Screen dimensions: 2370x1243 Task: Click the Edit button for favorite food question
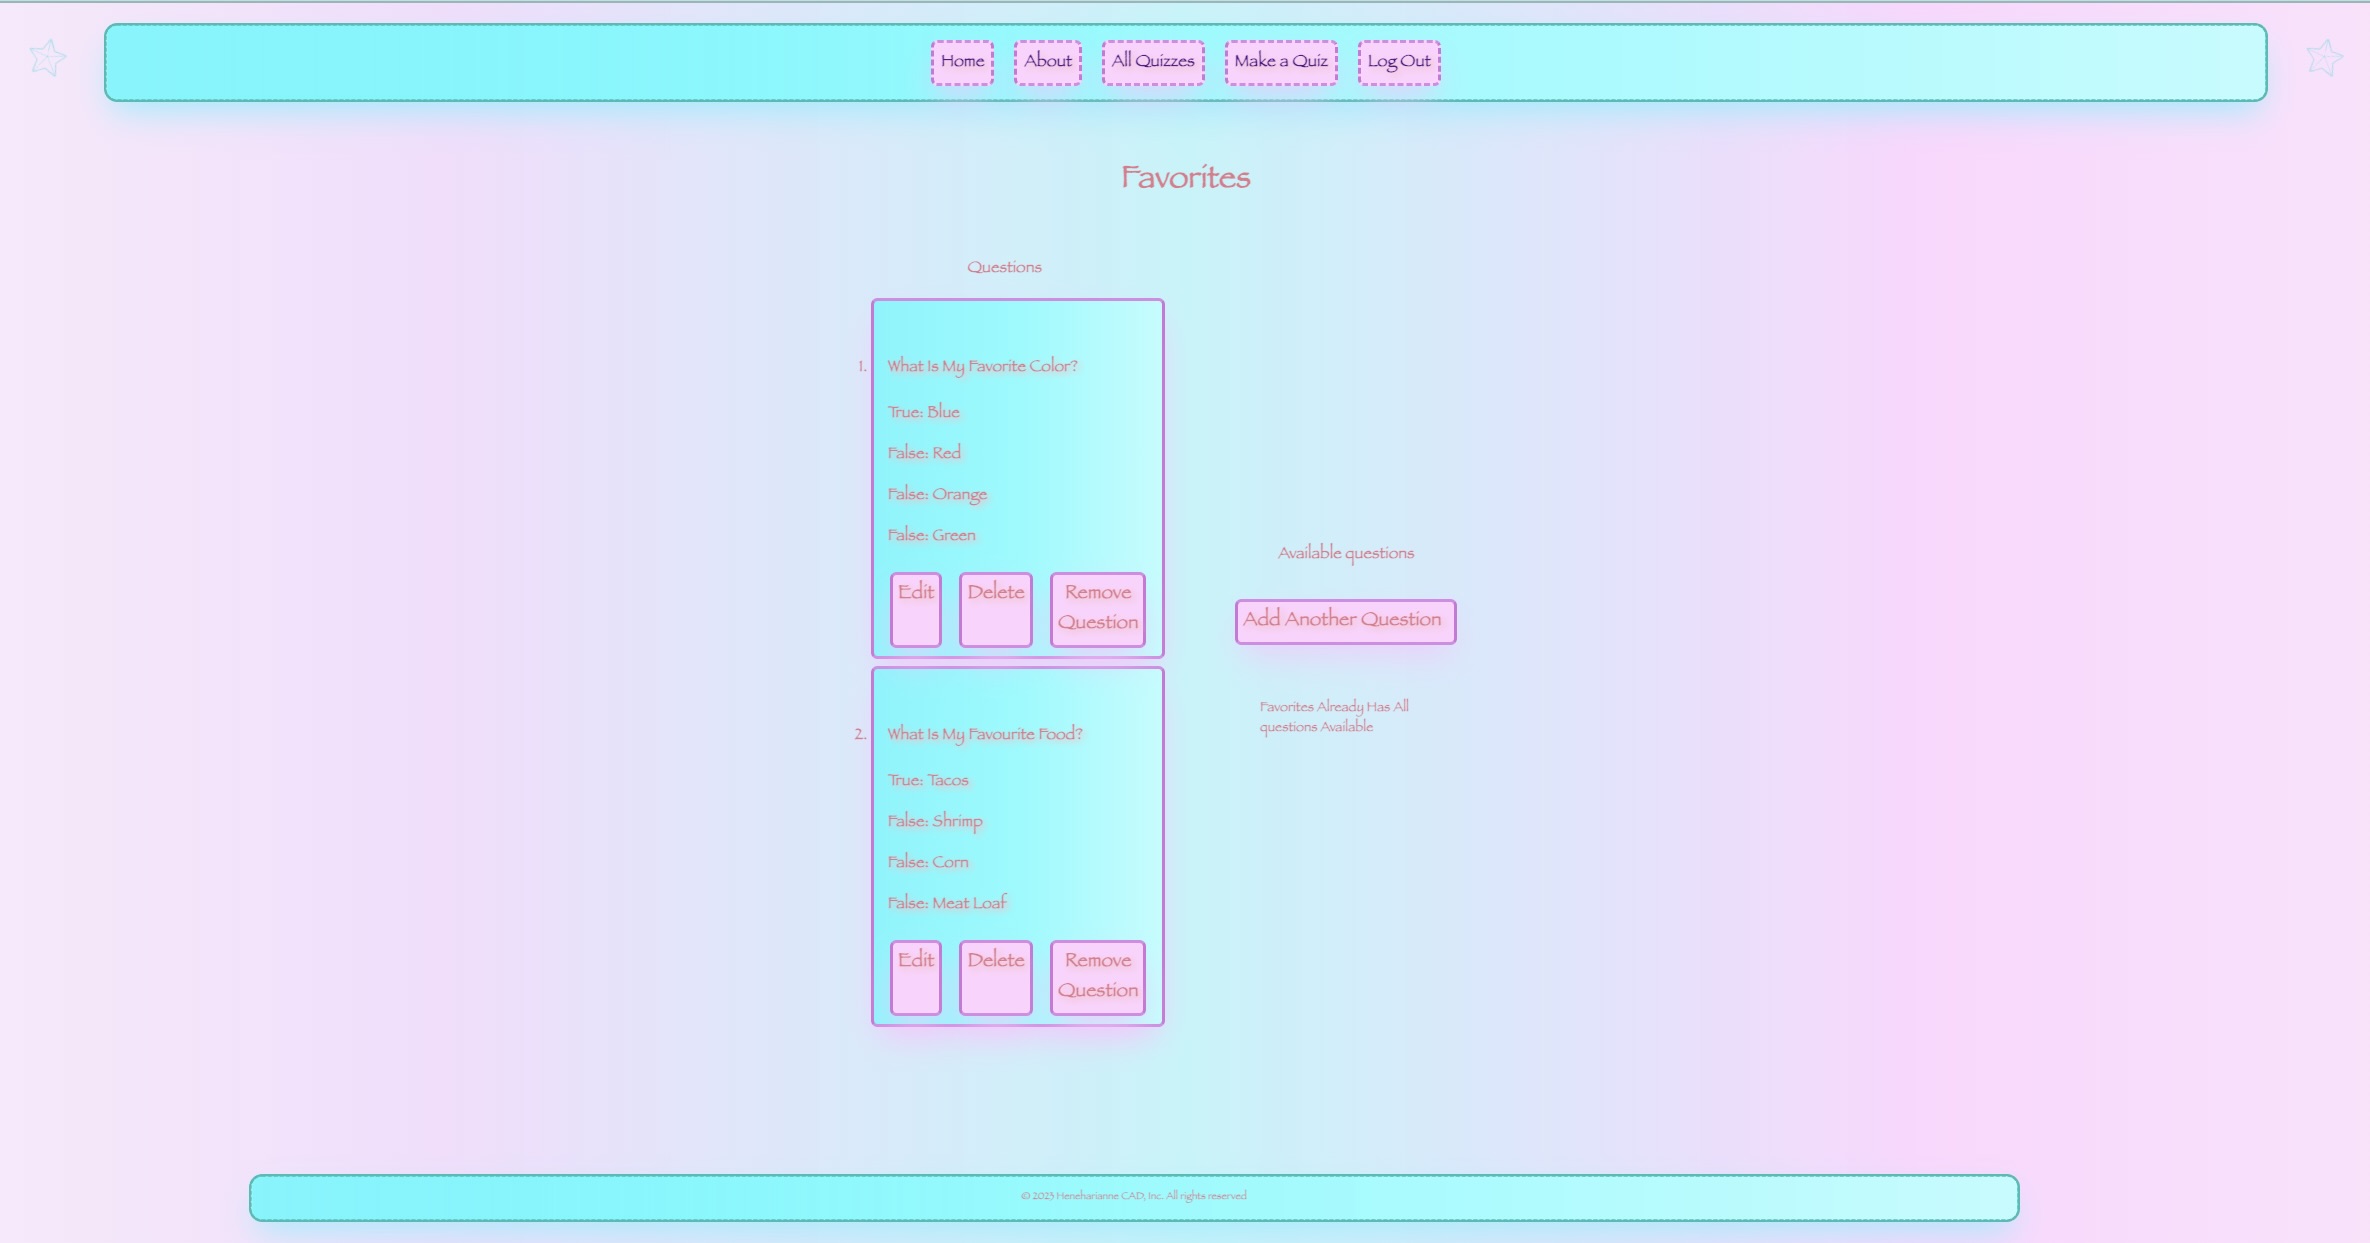[x=915, y=975]
